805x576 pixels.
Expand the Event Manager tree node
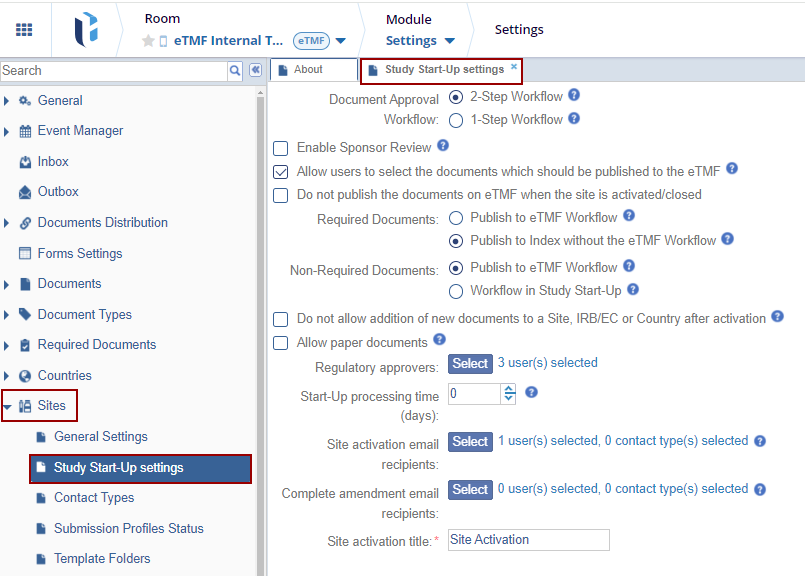[x=7, y=131]
